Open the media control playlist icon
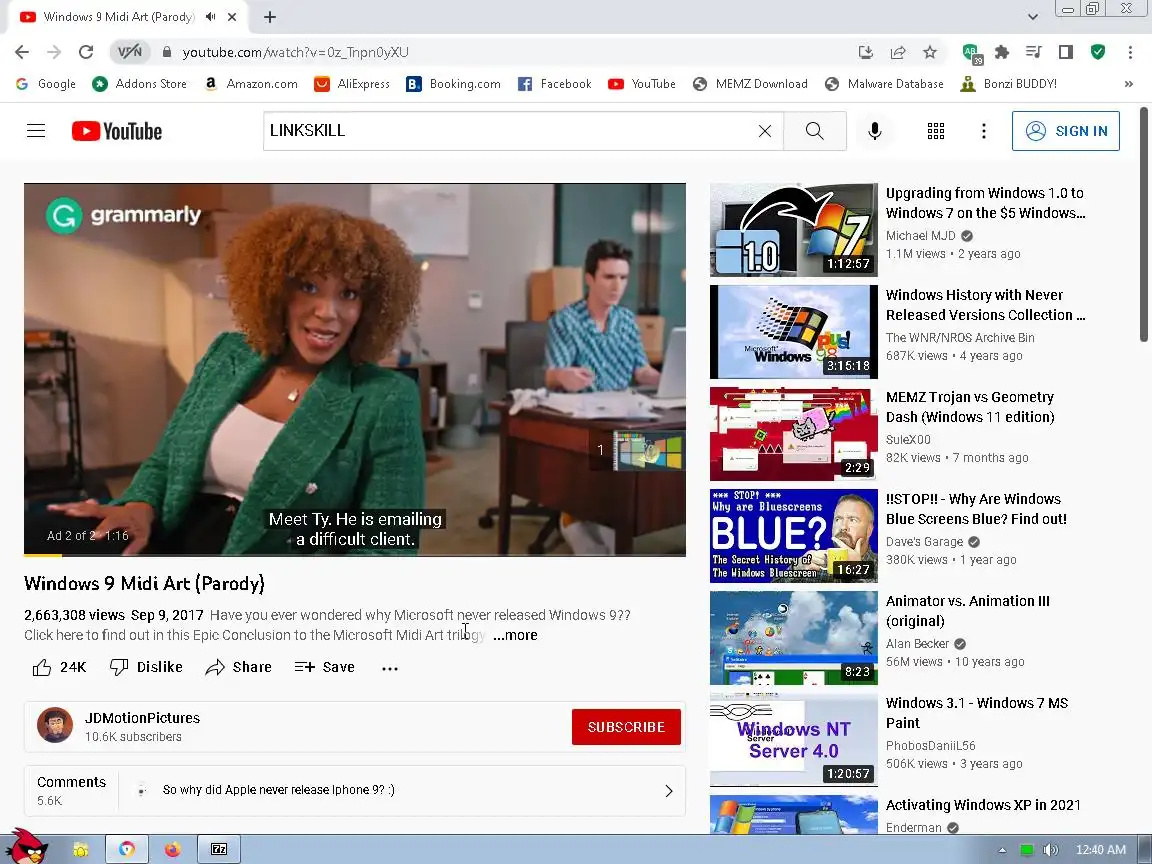This screenshot has width=1152, height=864. (x=1034, y=52)
